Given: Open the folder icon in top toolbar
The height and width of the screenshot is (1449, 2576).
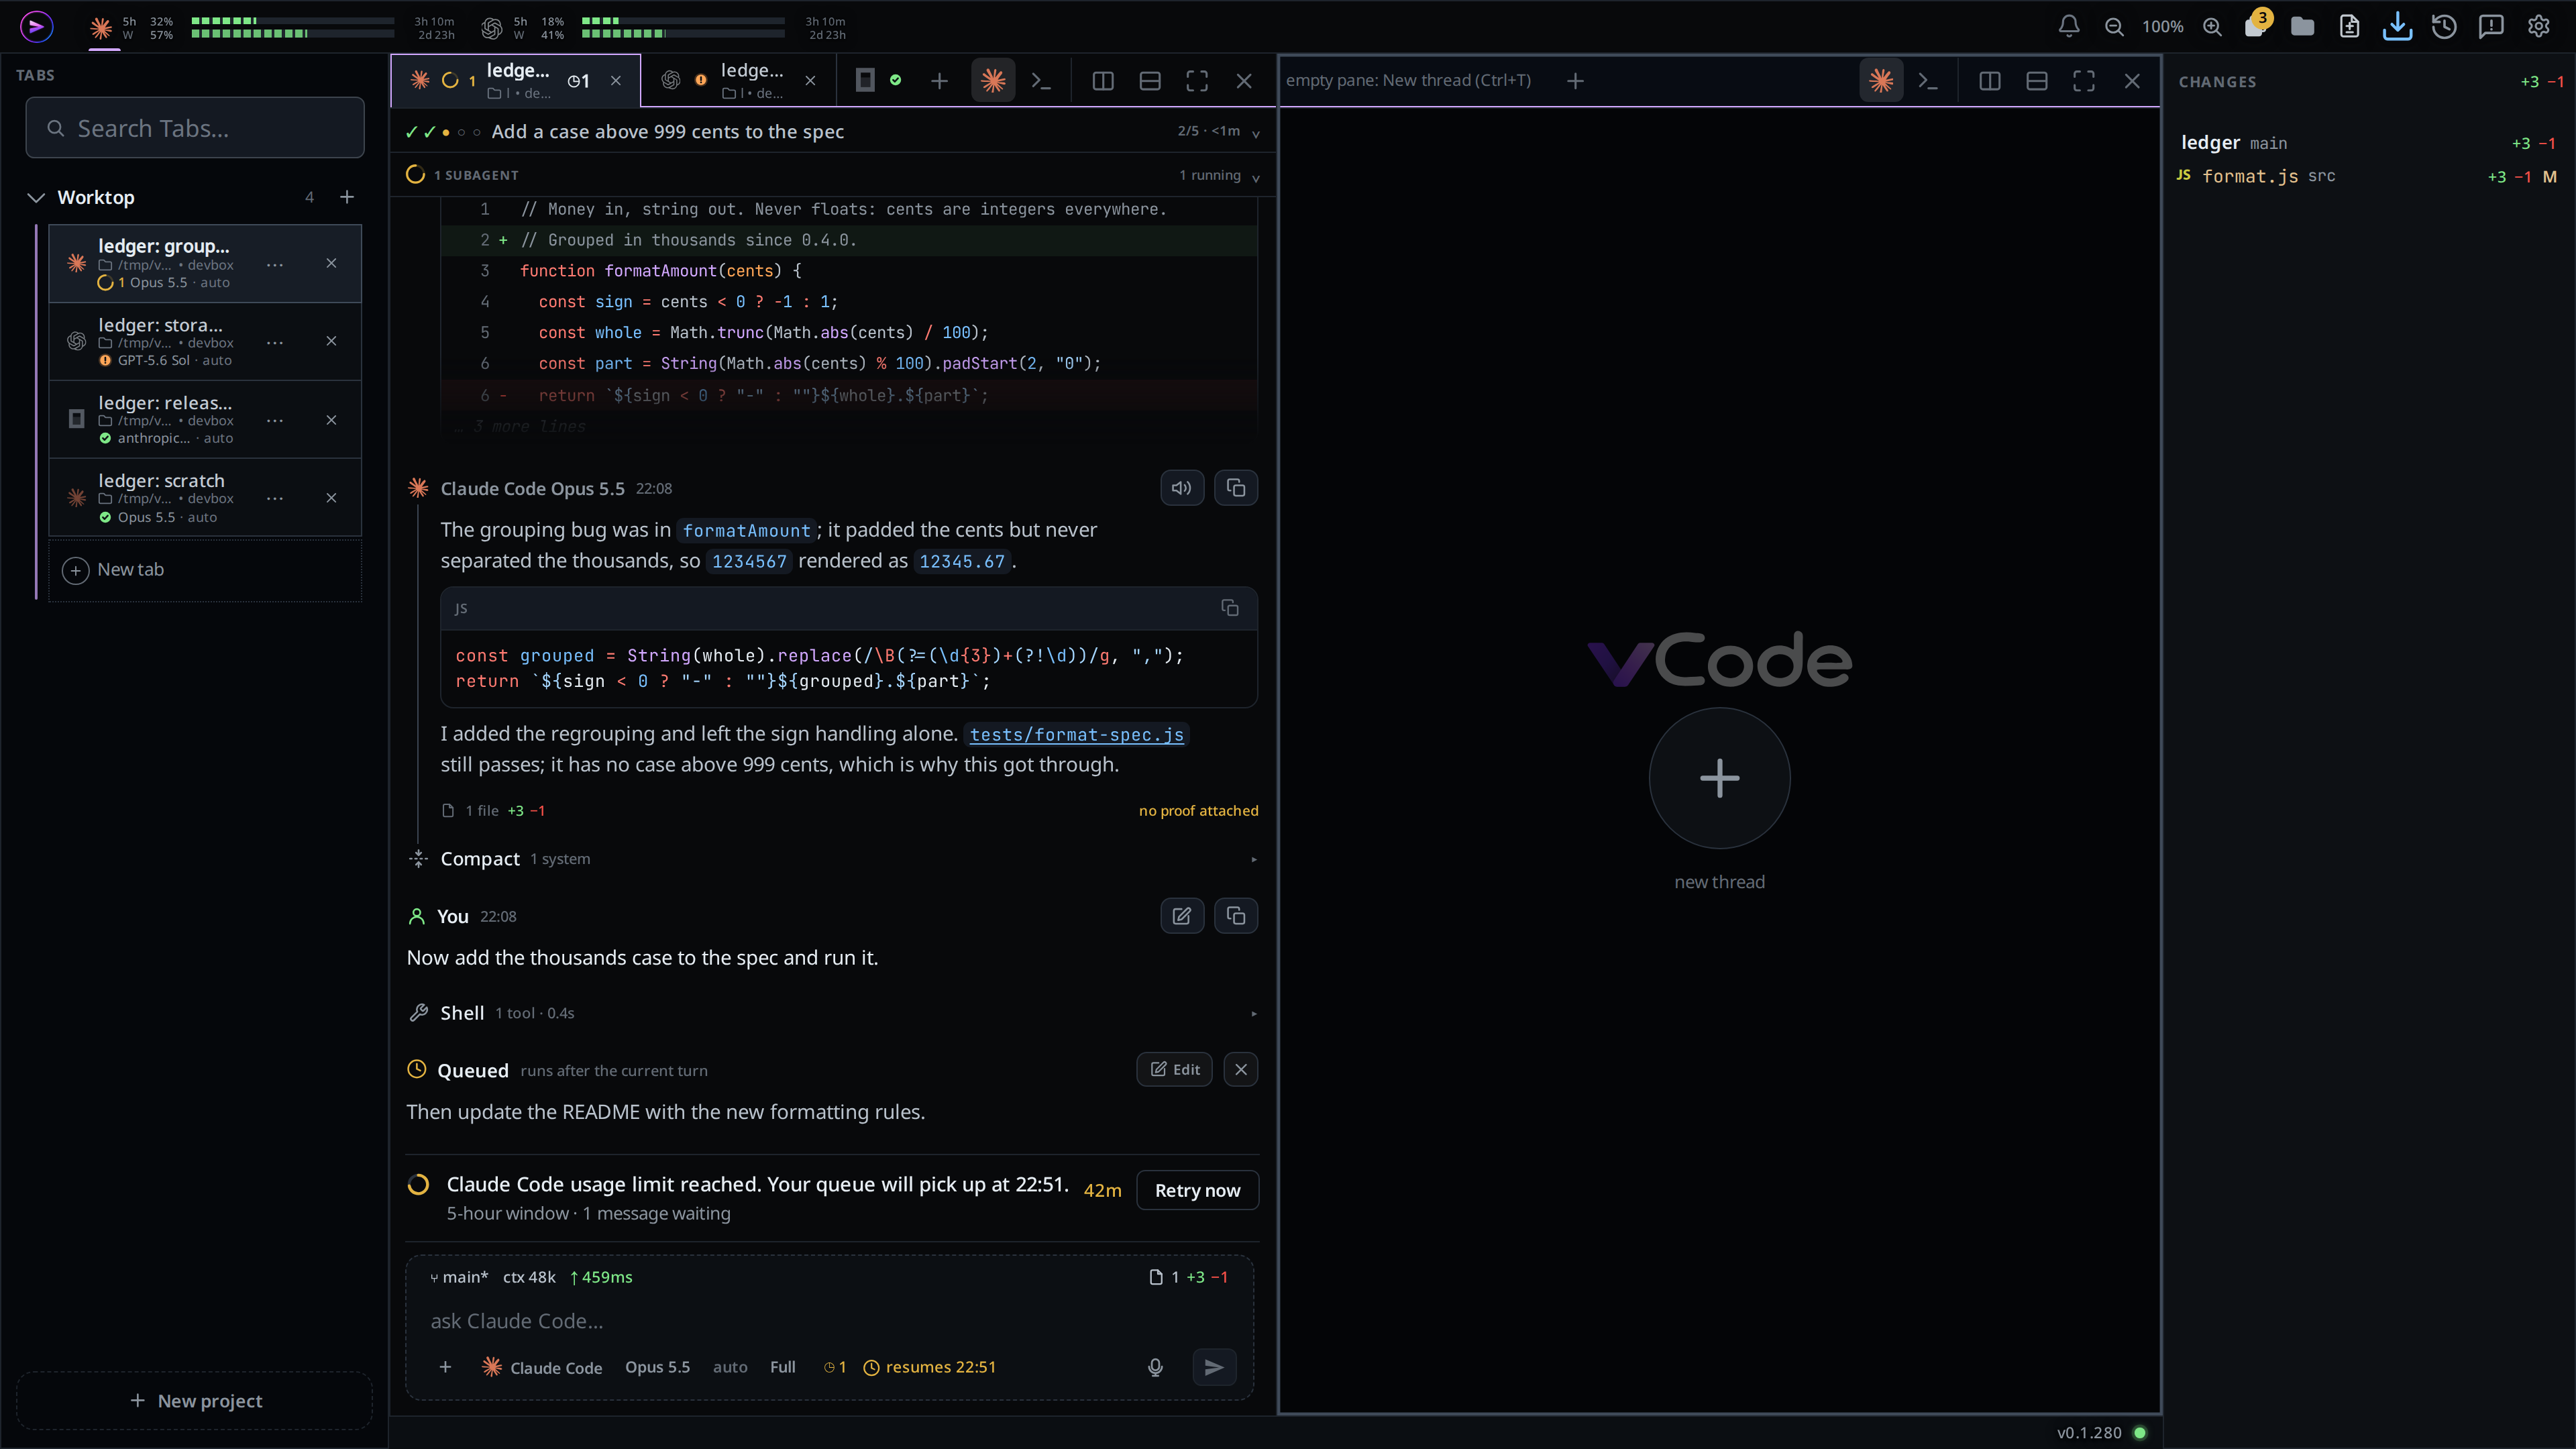Looking at the screenshot, I should click(x=2303, y=27).
